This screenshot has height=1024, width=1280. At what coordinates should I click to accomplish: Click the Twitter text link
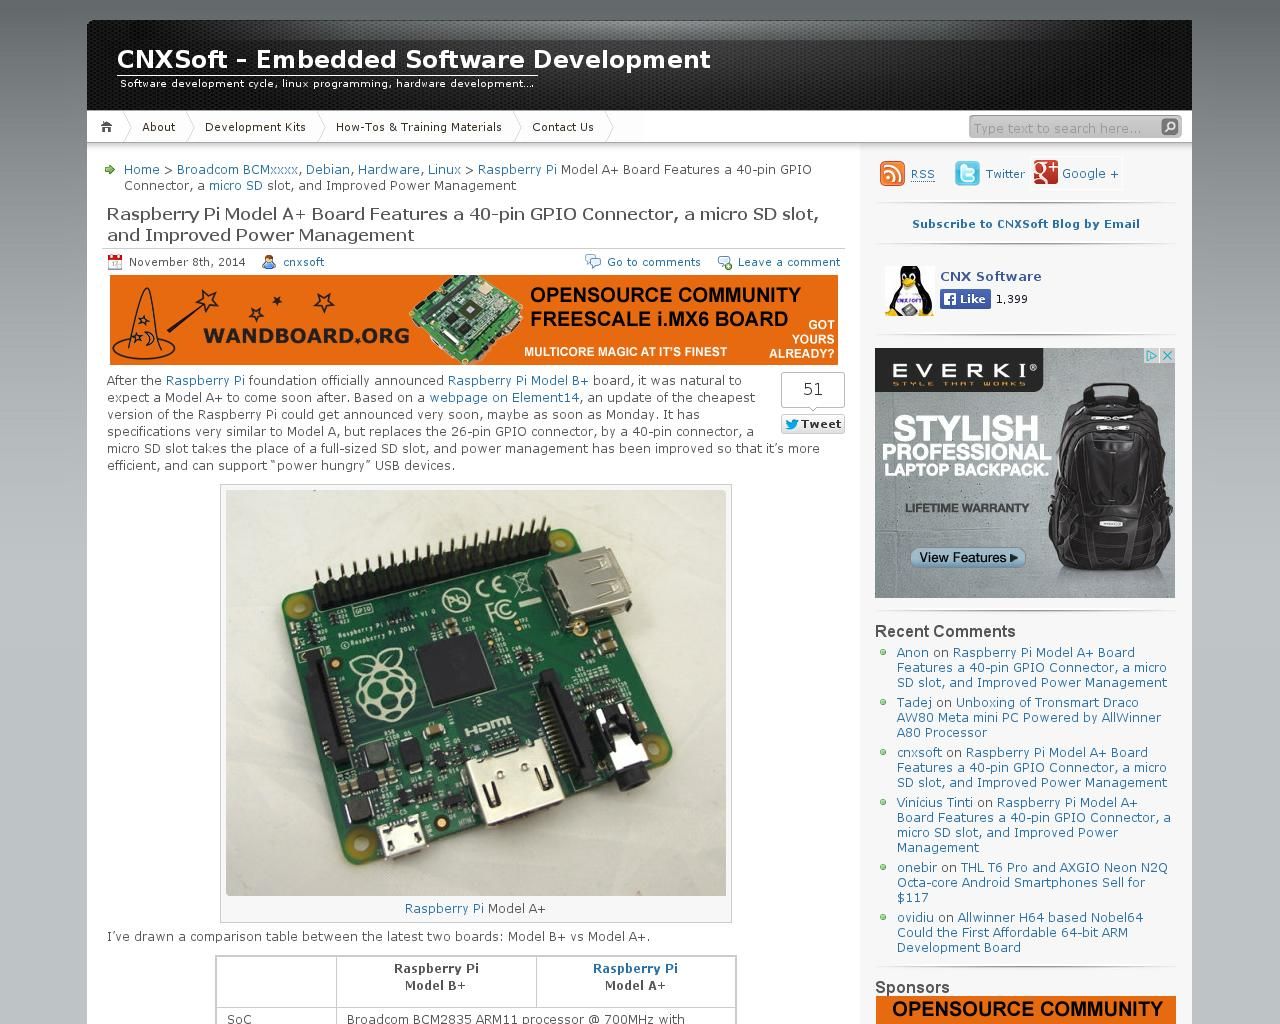(1005, 174)
